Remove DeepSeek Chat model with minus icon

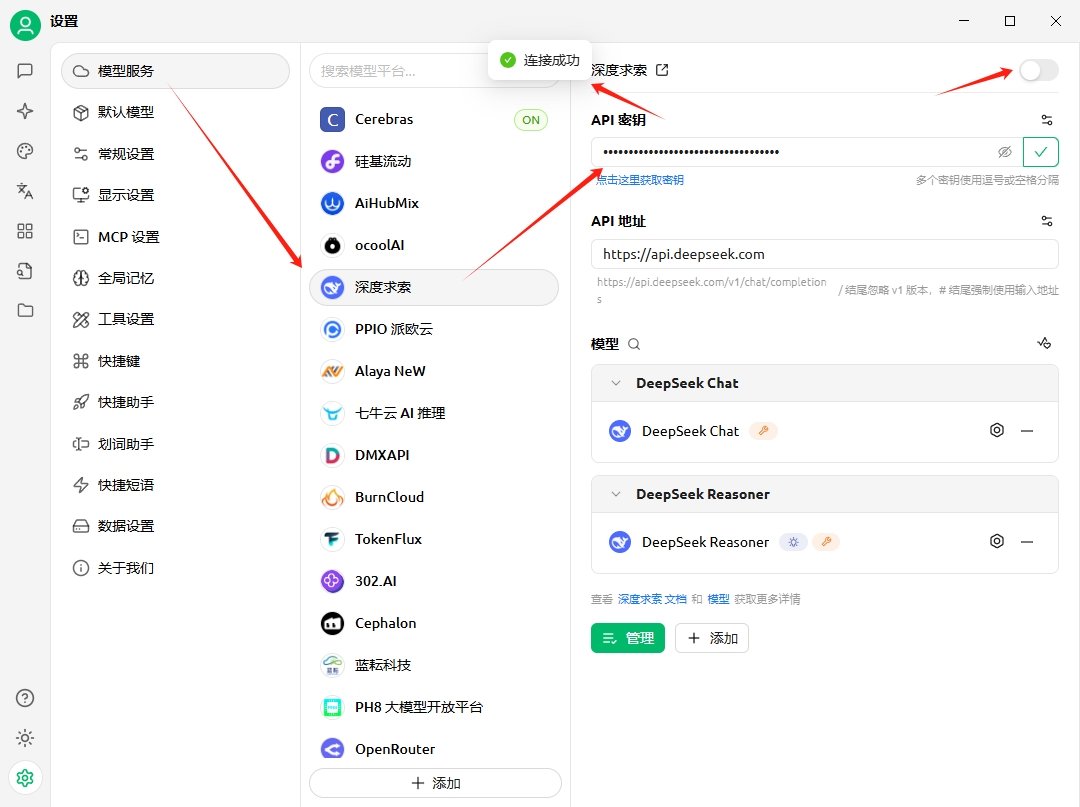[1027, 431]
